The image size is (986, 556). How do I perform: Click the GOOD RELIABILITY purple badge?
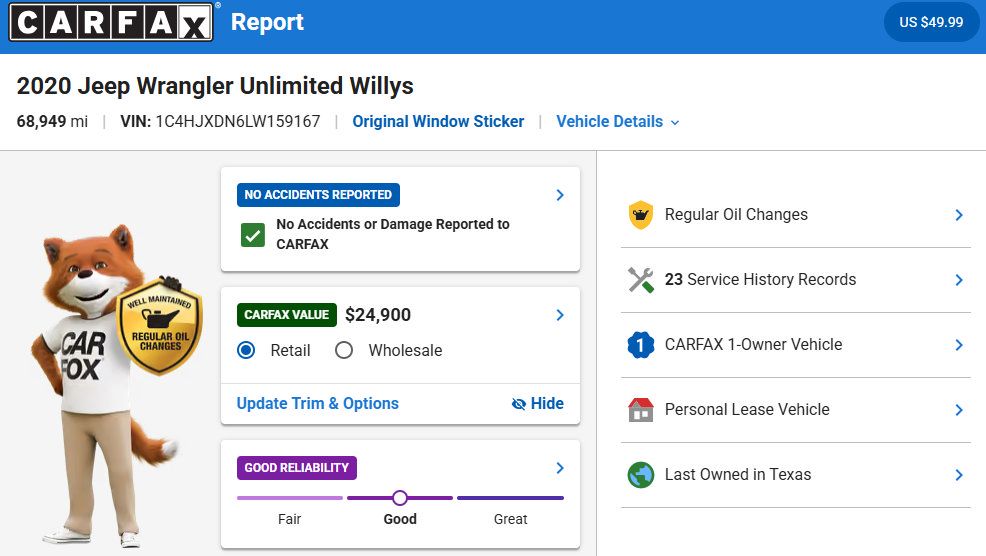(x=297, y=468)
